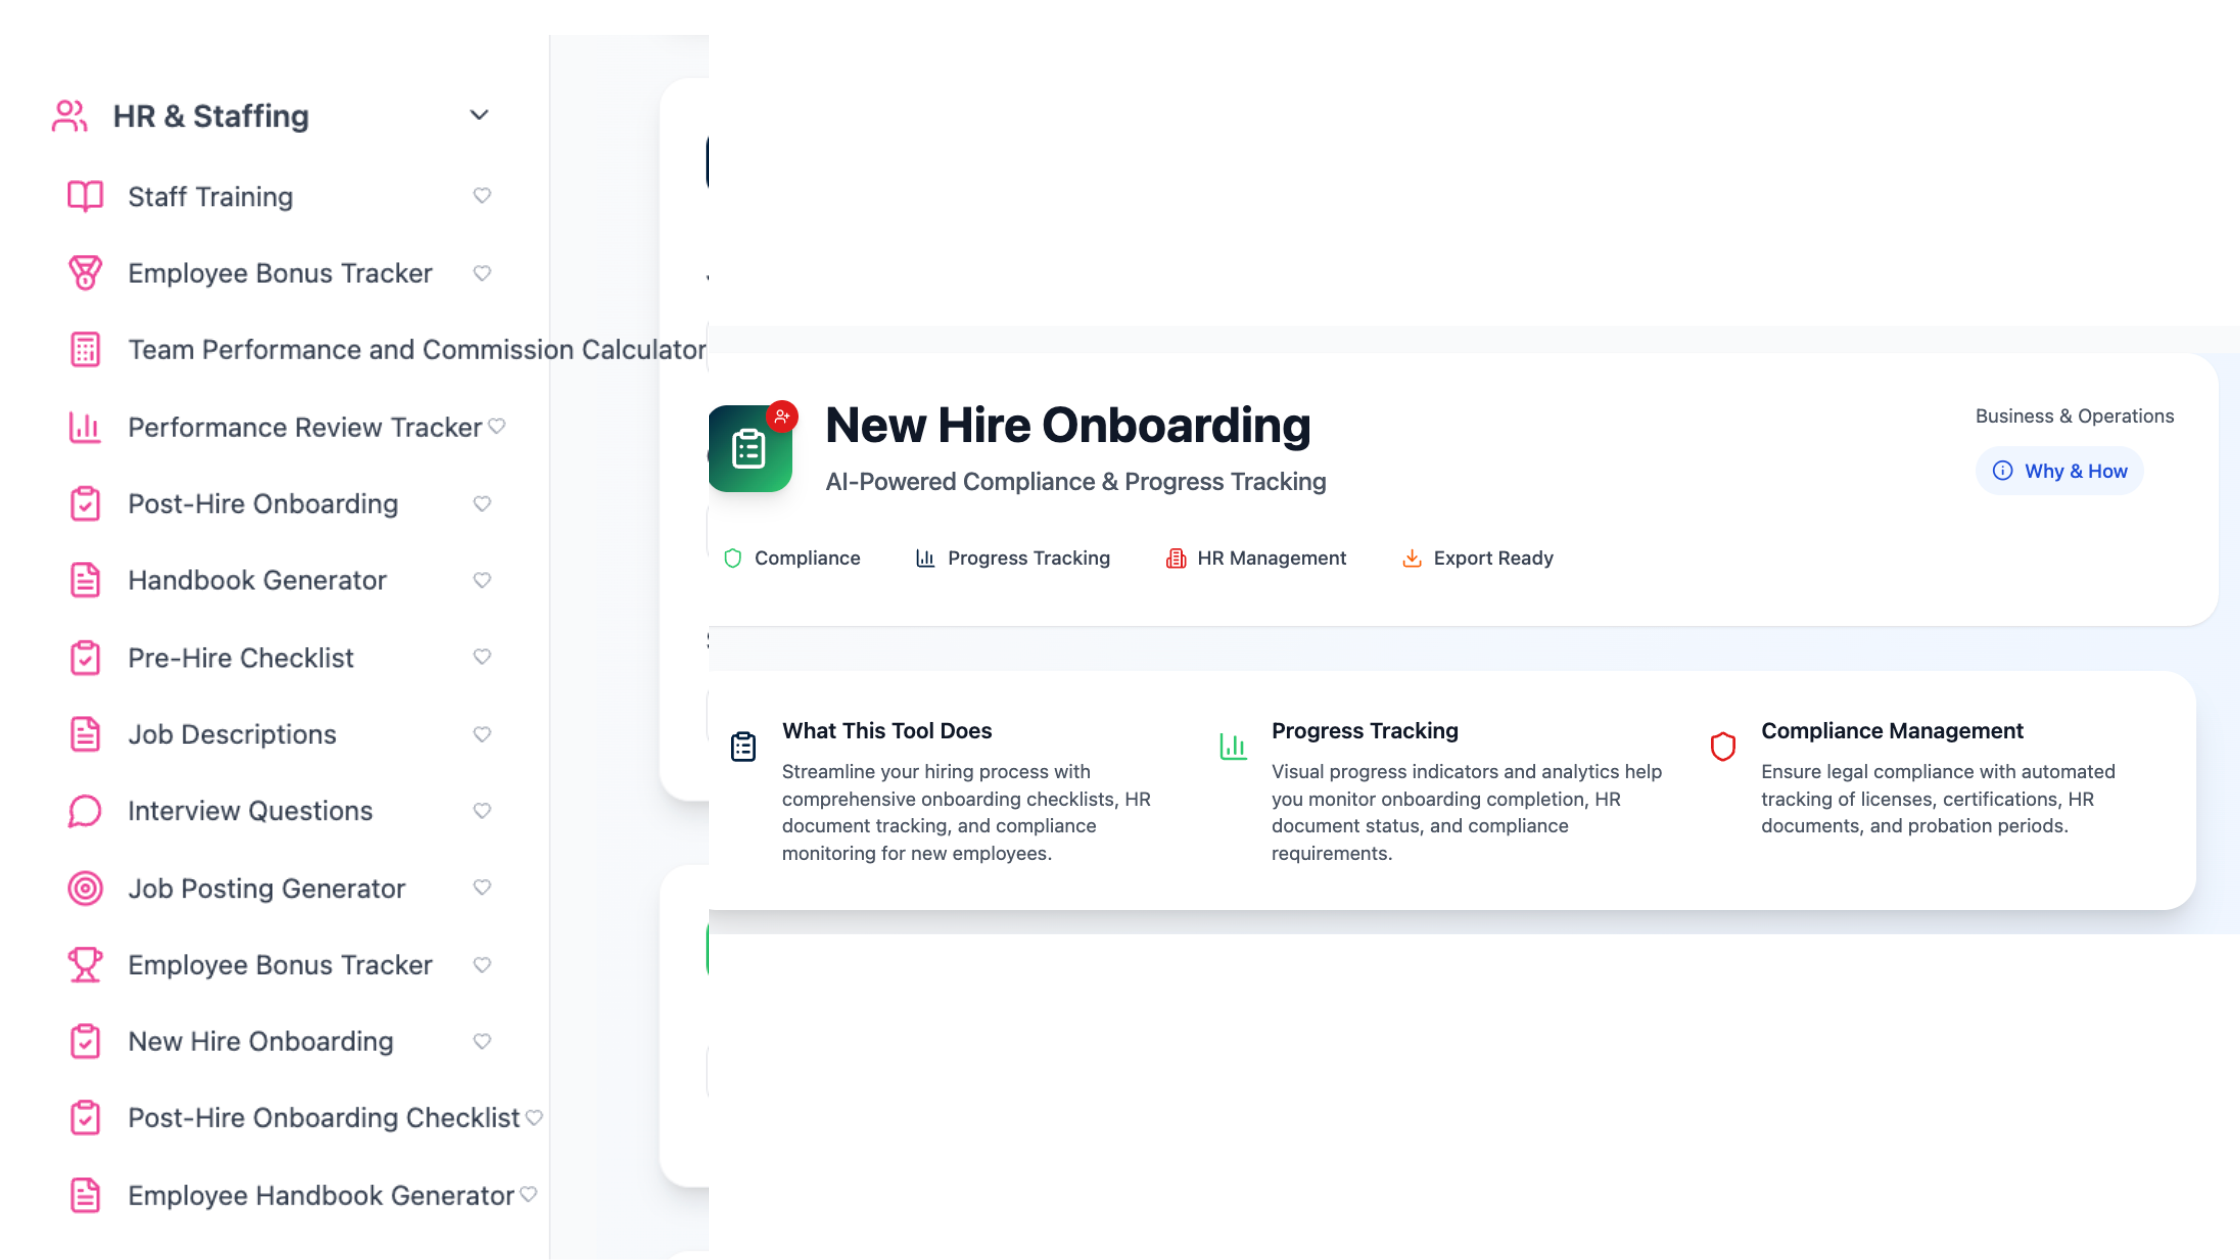Click the Progress Tracking bar chart icon
Viewport: 2240px width, 1260px height.
click(x=925, y=557)
